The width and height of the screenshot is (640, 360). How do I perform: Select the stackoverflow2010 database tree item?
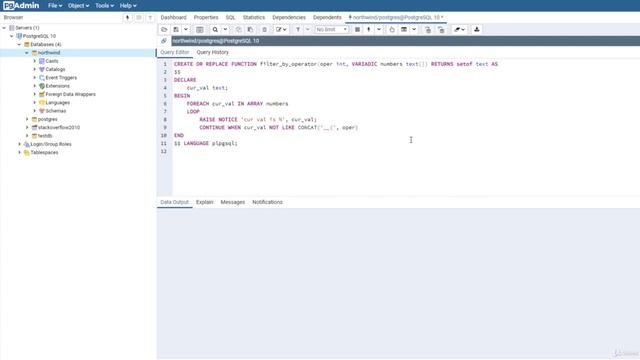click(59, 127)
